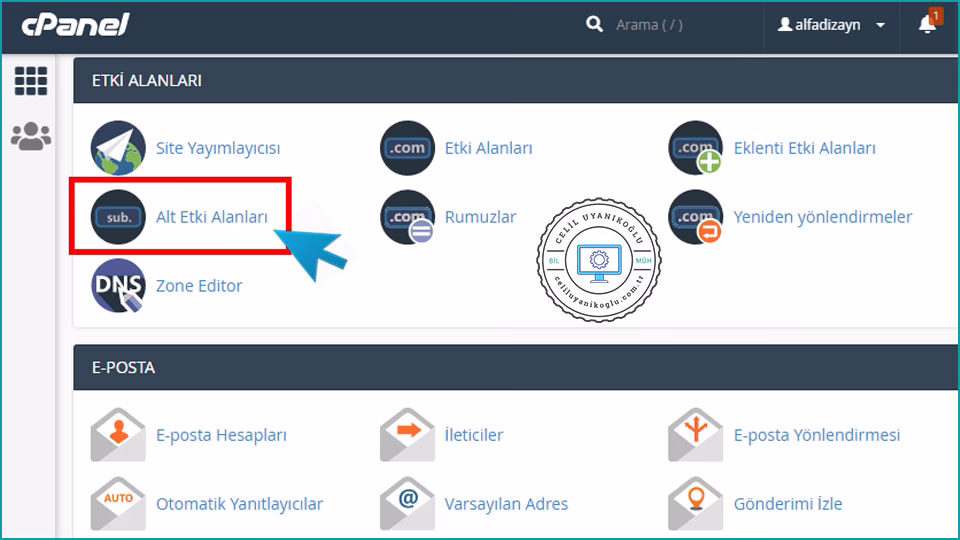Open the Site Yayımlayıcısı link
The image size is (960, 540).
pos(218,148)
